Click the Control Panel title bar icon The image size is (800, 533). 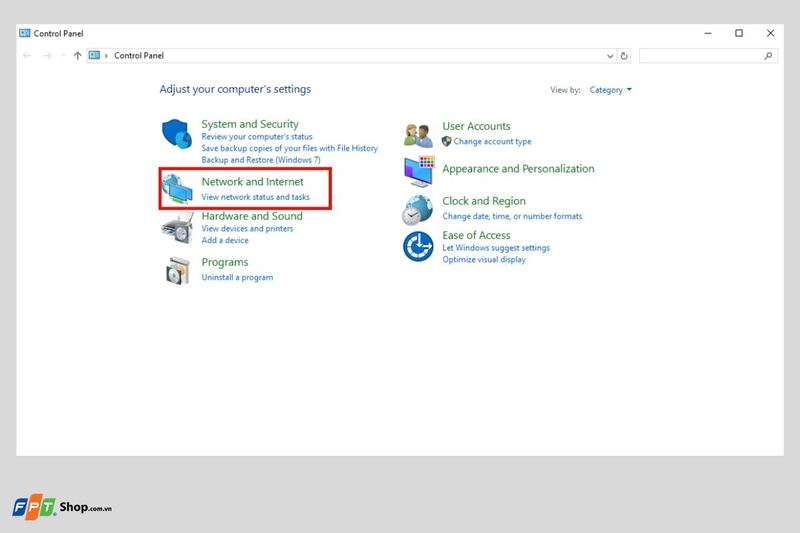24,33
